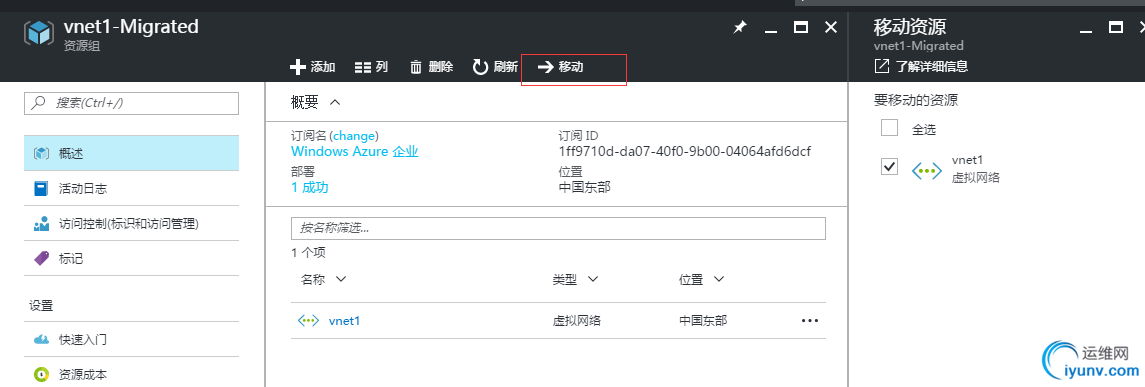1145x387 pixels.
Task: Click the 移动 (Move) arrow button
Action: pyautogui.click(x=561, y=67)
